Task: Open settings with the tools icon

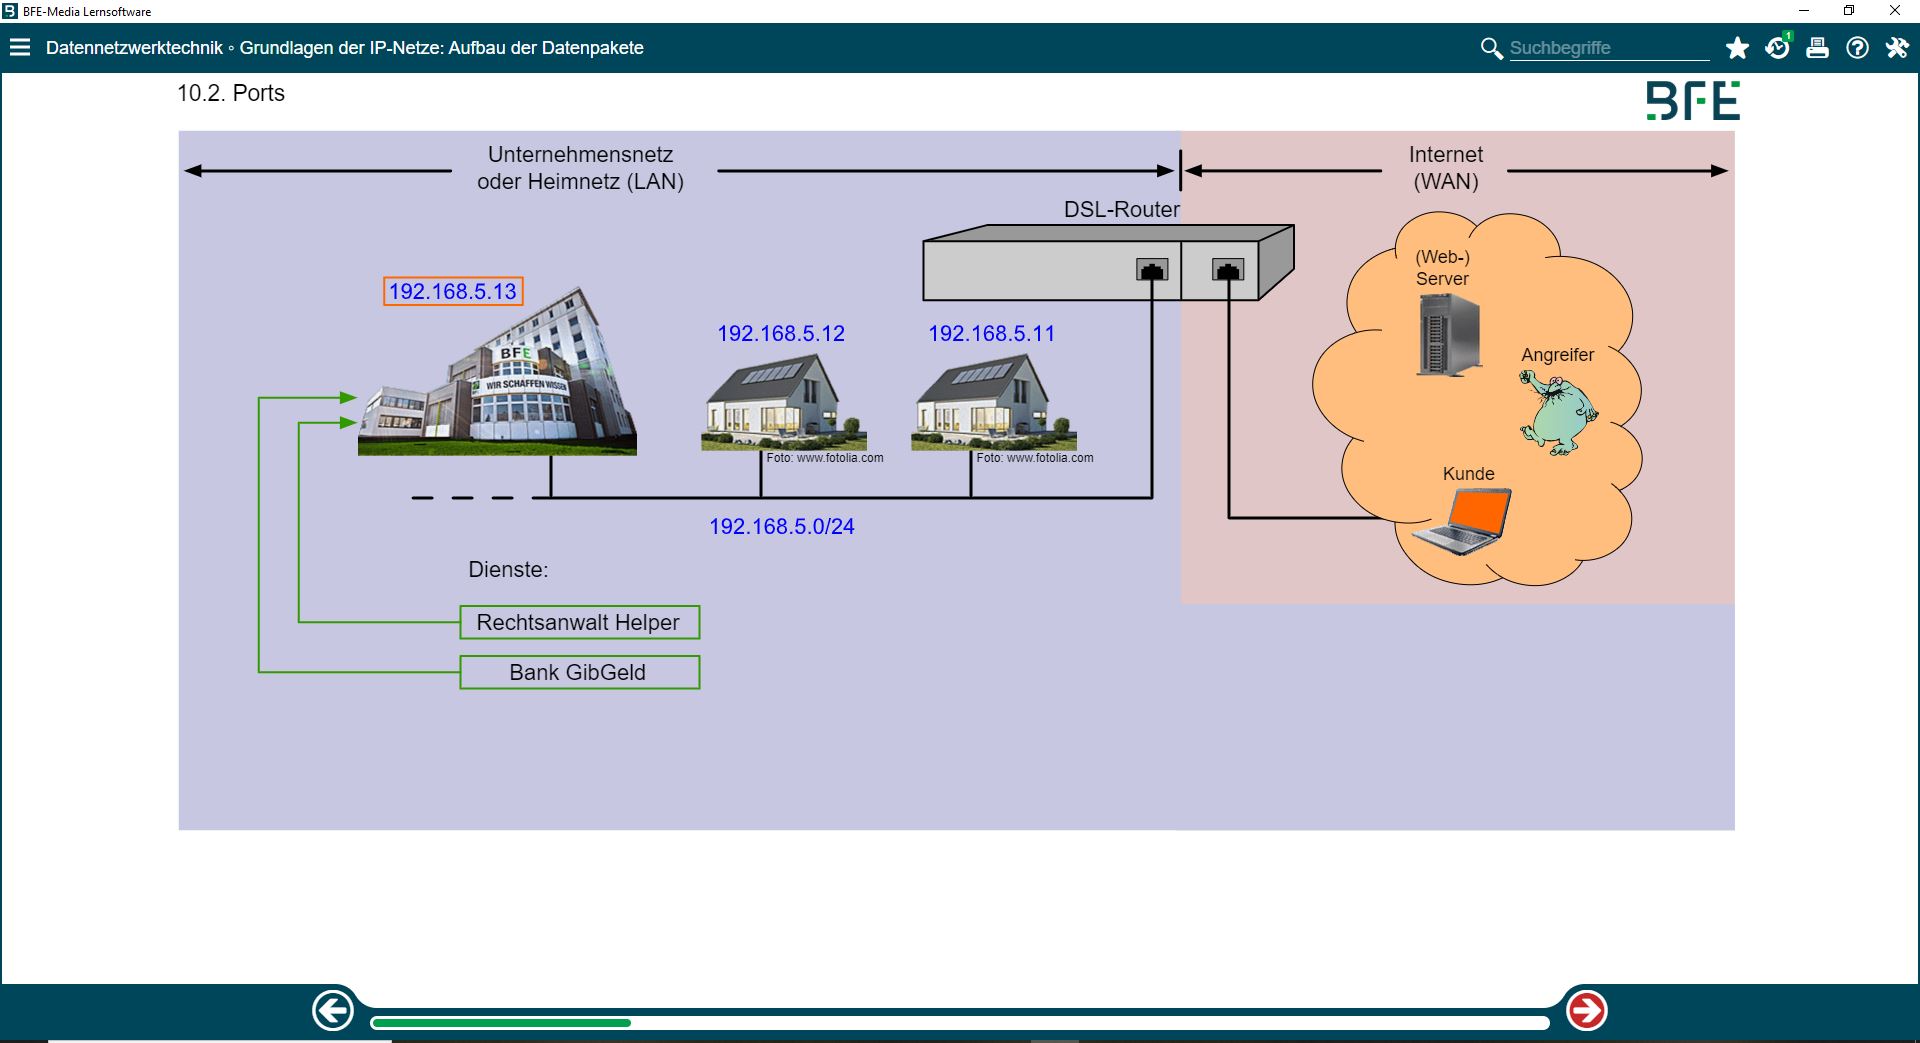Action: [x=1897, y=48]
